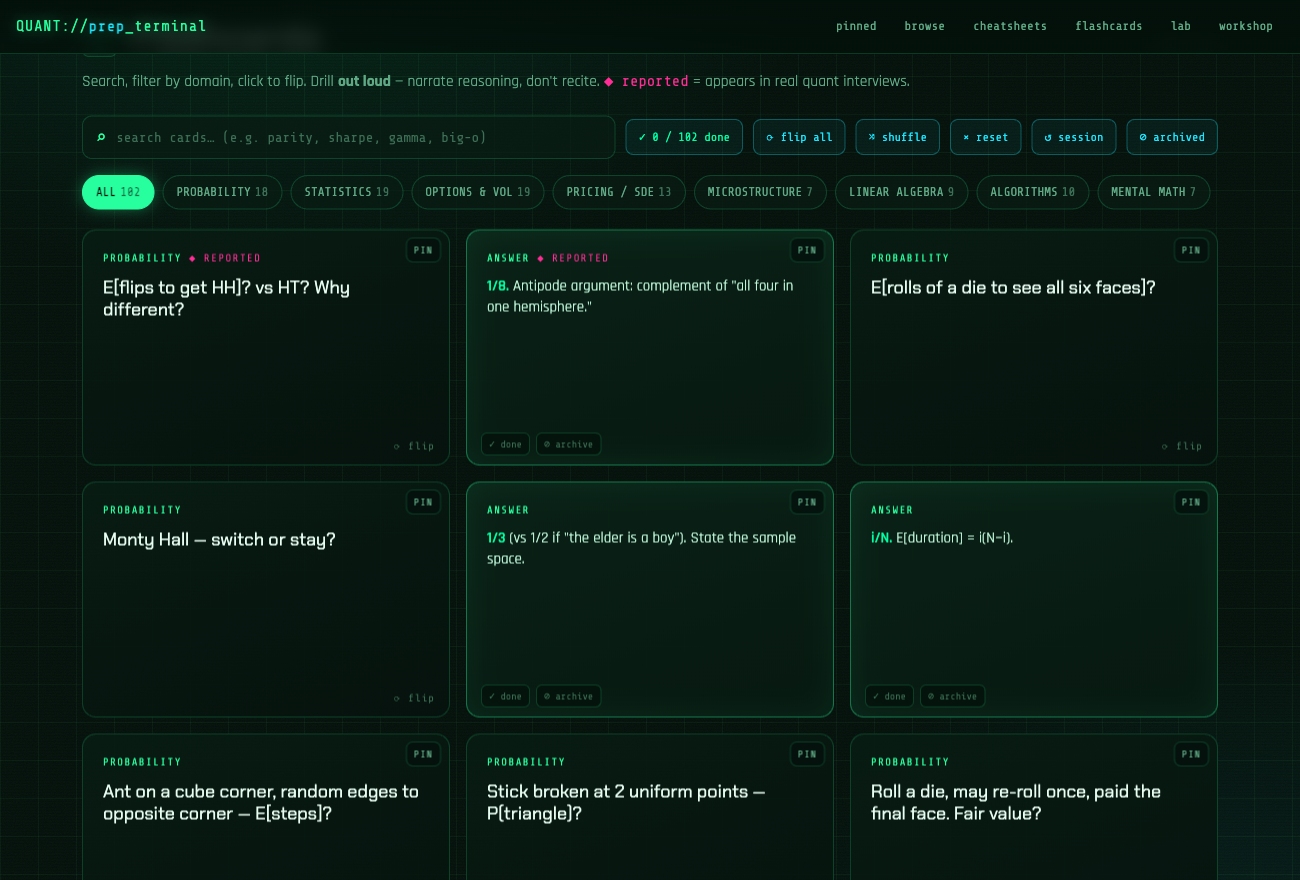Pin the 1/8 antipode answer card
This screenshot has width=1300, height=880.
[x=807, y=250]
